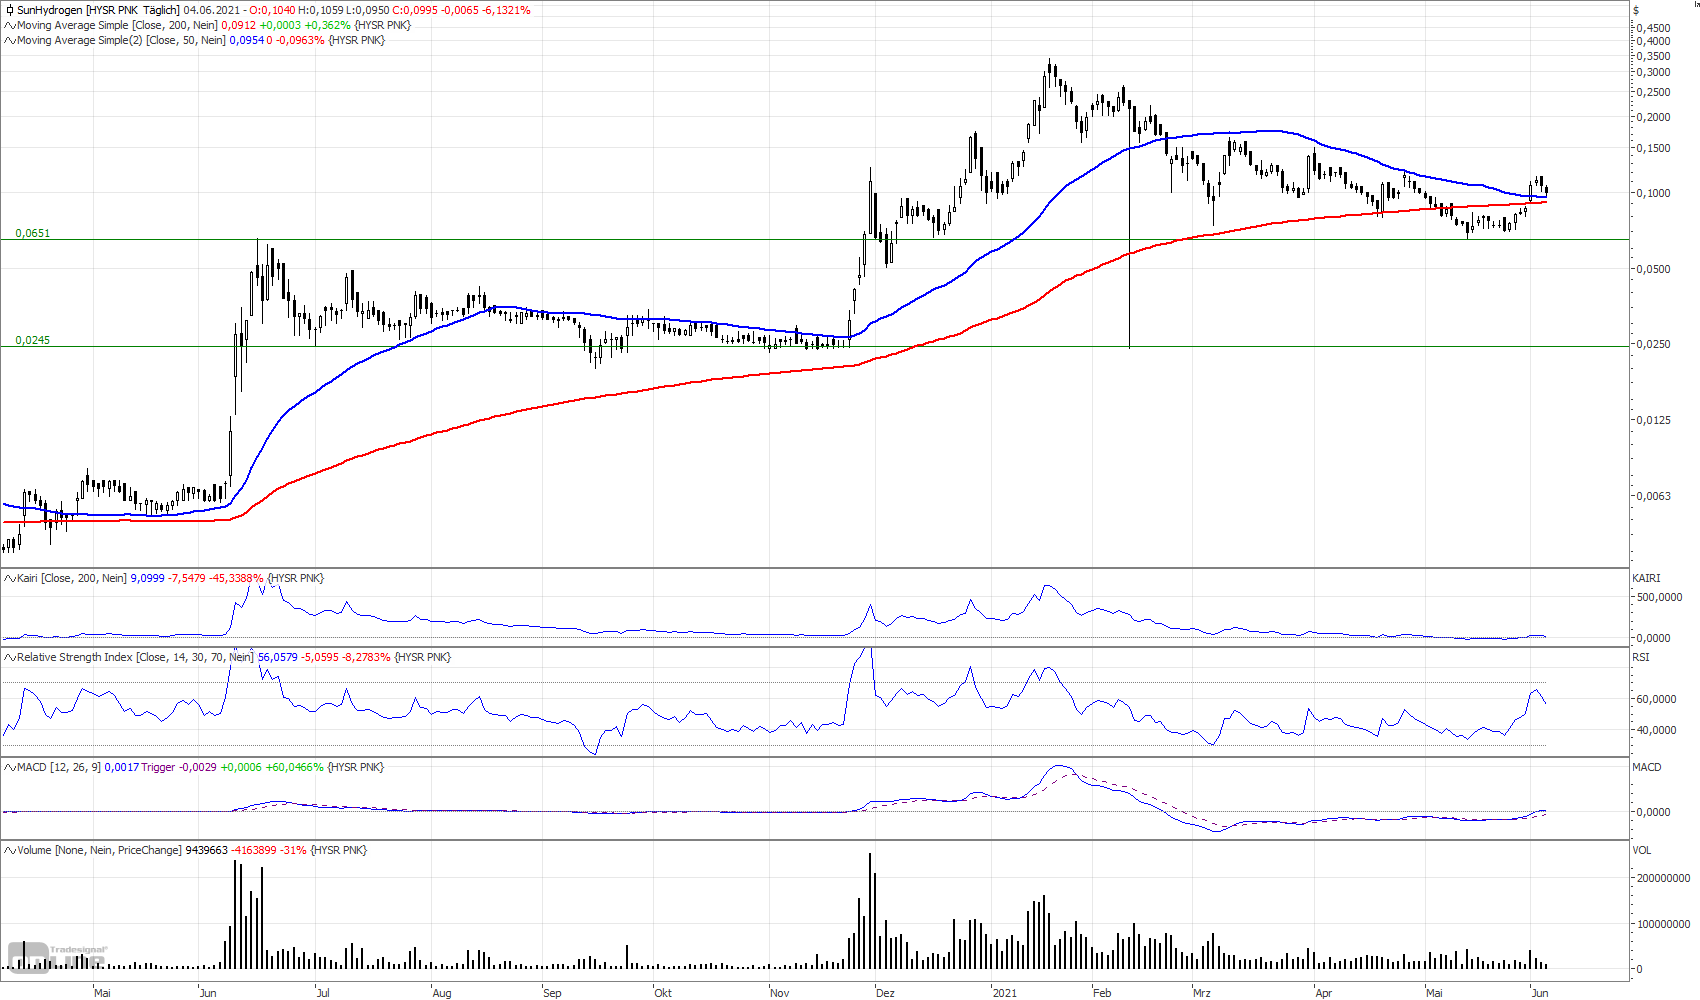Viewport: 1700px width, 1000px height.
Task: Click the wave icon next to Volume label
Action: coord(10,850)
